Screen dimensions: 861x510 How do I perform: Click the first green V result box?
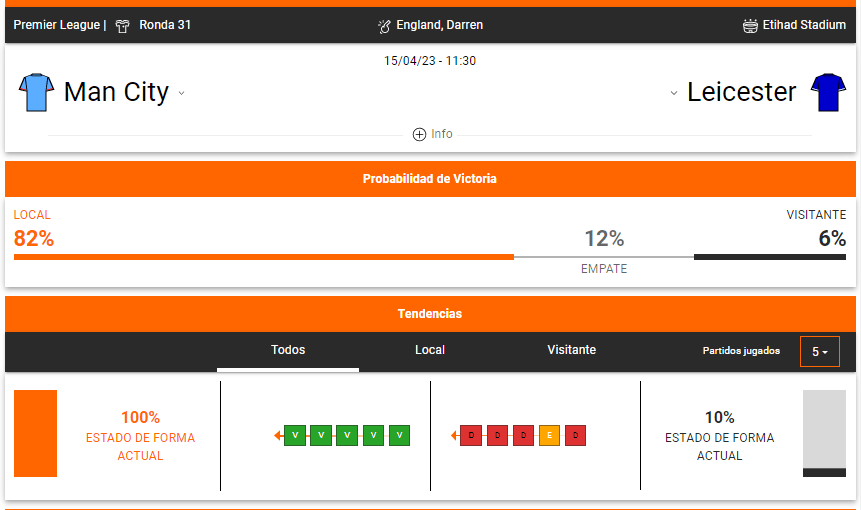click(x=295, y=435)
